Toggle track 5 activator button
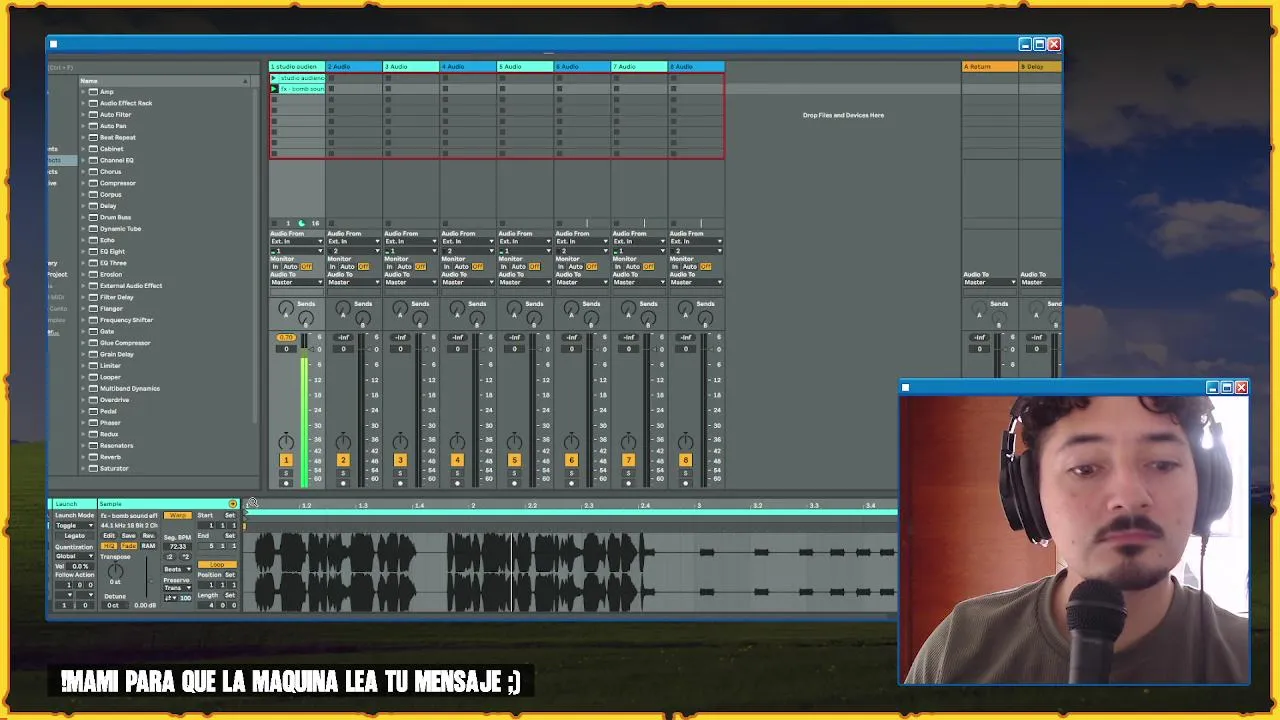 tap(514, 460)
